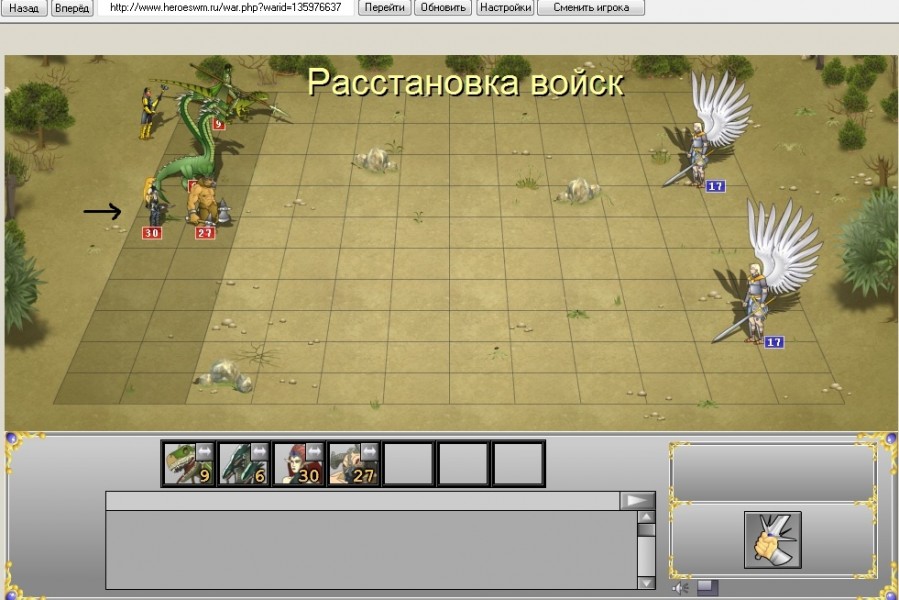This screenshot has height=600, width=899.
Task: Focus the heroeswm.ru URL address field
Action: pyautogui.click(x=225, y=7)
